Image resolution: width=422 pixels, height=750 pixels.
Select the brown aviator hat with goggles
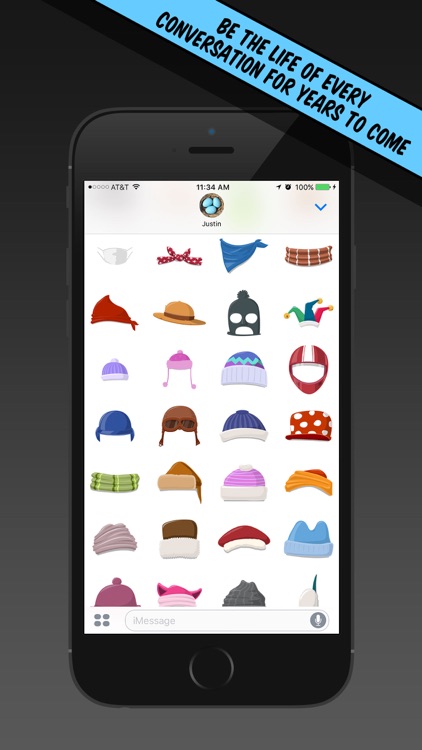tap(179, 426)
